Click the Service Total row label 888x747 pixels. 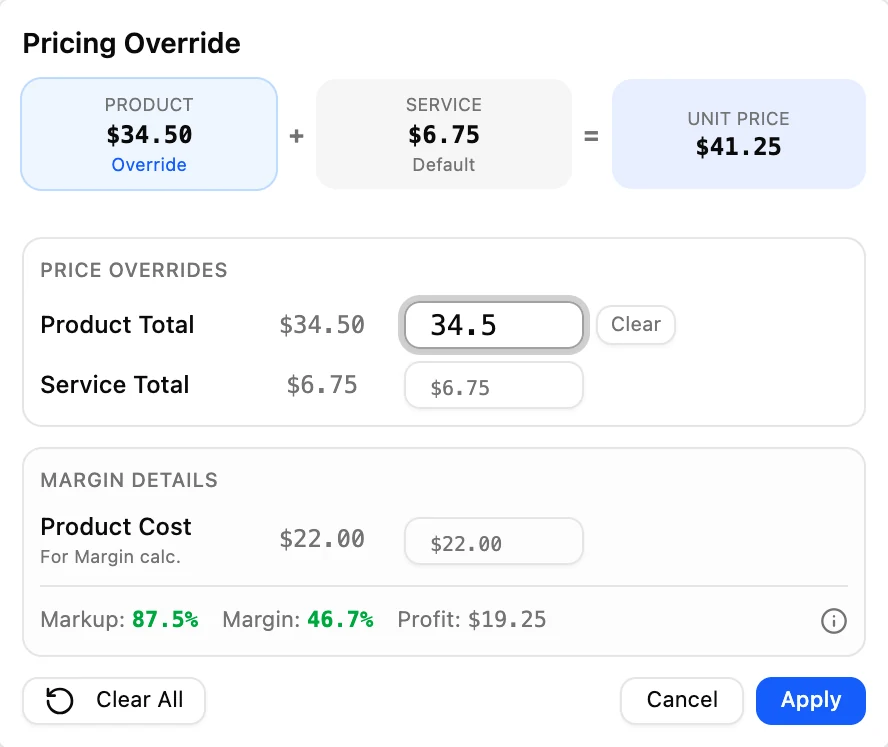[x=114, y=385]
